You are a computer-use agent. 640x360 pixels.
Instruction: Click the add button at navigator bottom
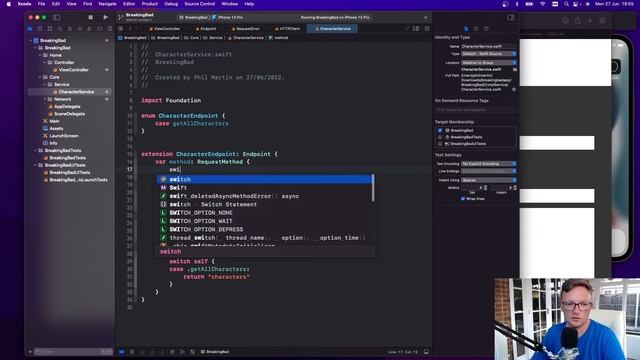pyautogui.click(x=30, y=351)
